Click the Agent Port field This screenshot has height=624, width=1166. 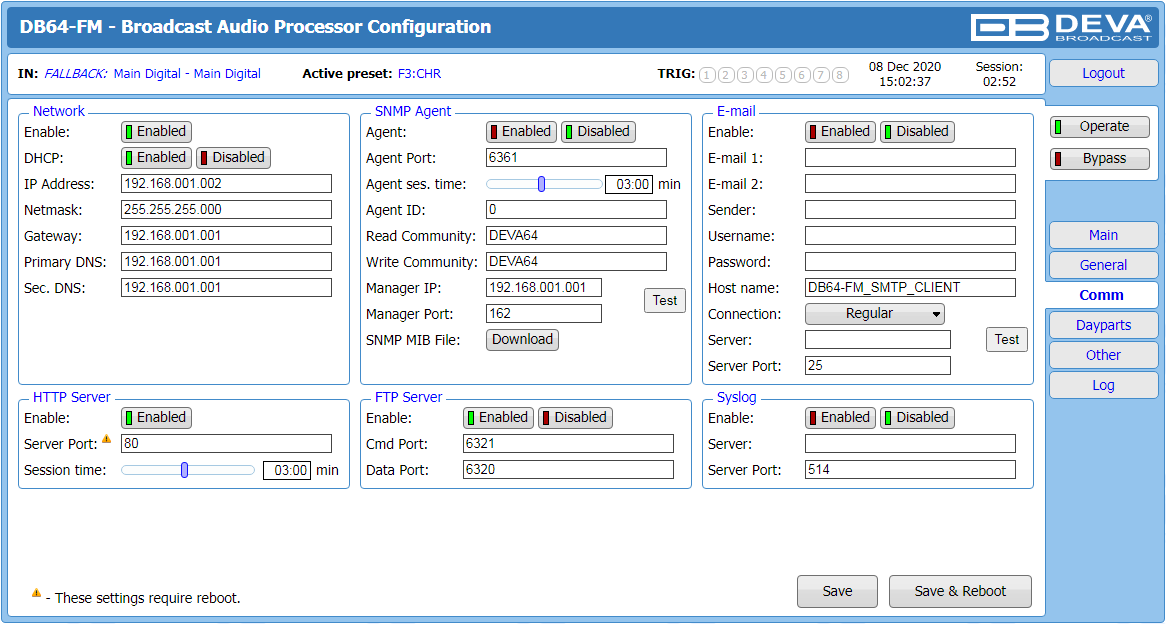click(x=576, y=158)
